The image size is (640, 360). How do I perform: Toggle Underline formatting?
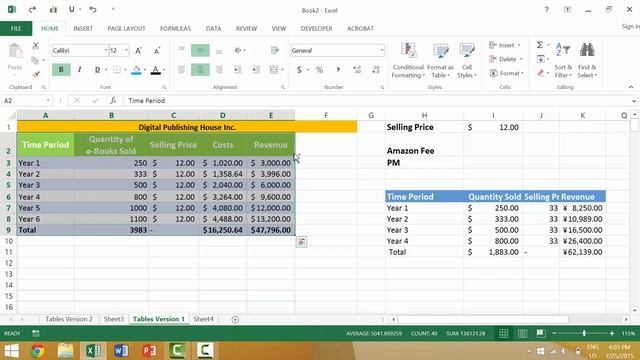(97, 70)
